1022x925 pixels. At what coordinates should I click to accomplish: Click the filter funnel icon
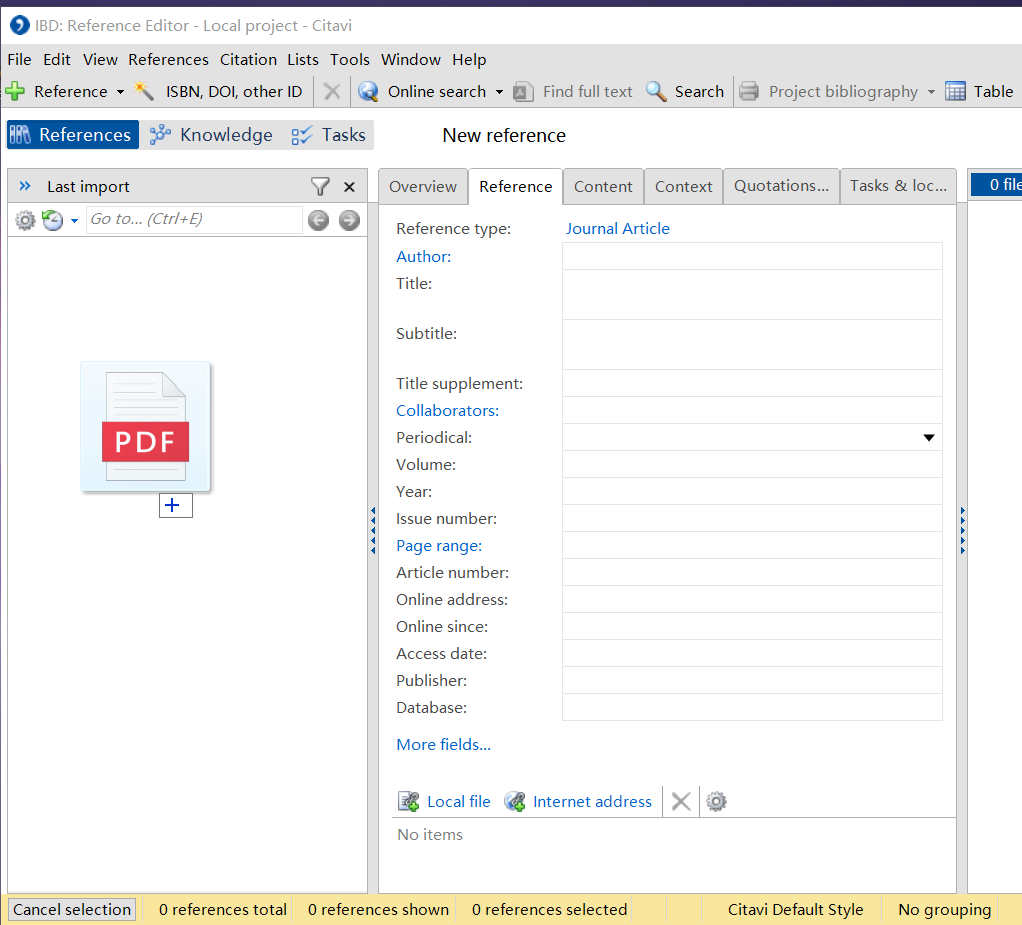click(320, 186)
